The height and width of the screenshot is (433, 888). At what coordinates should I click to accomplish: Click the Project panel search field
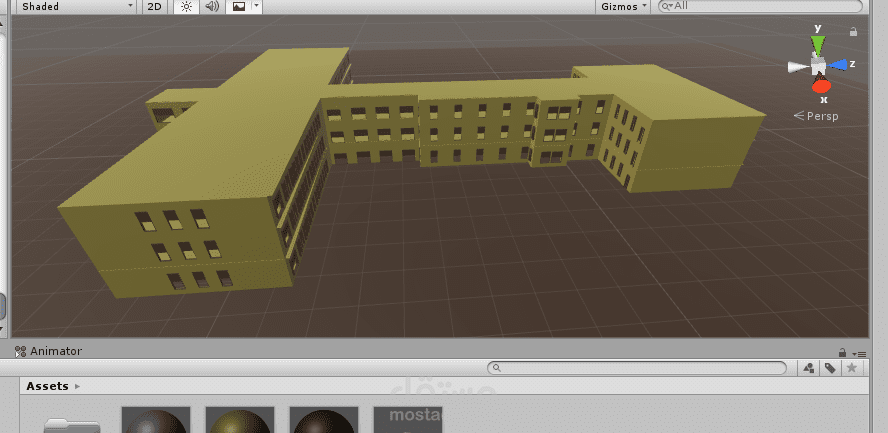[x=637, y=368]
